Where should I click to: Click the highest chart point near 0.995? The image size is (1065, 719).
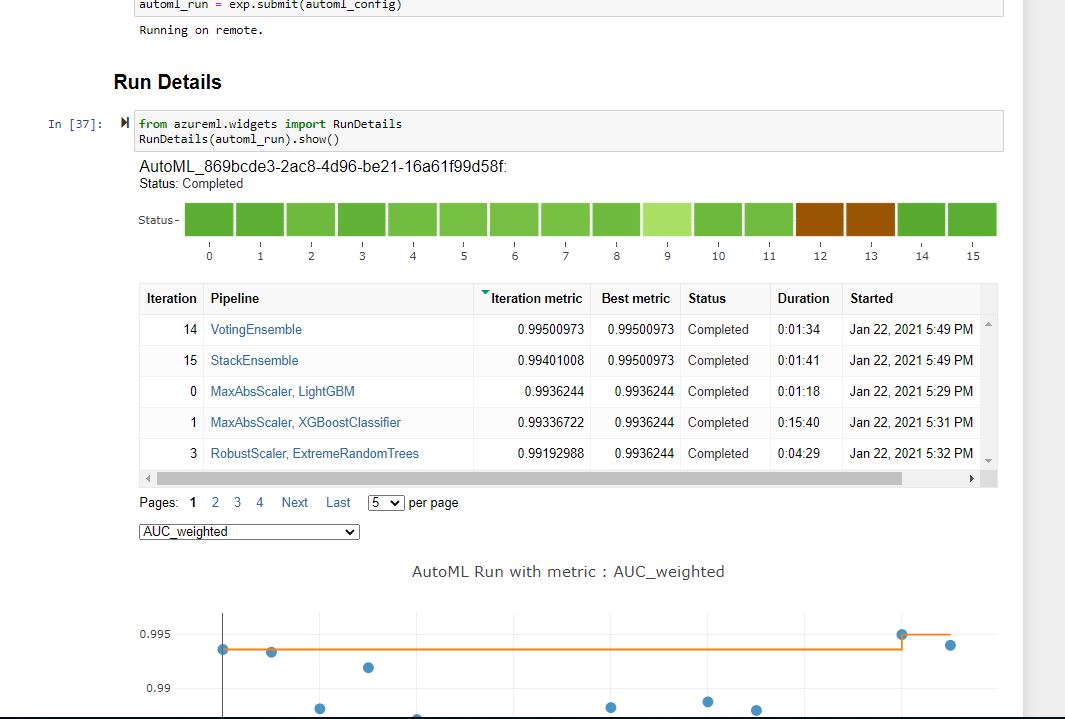(902, 634)
